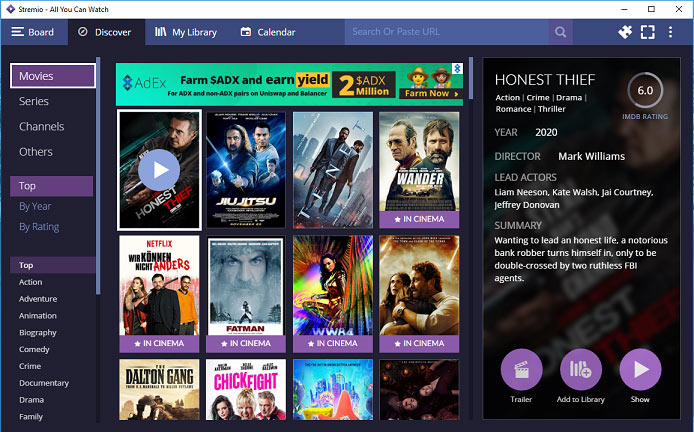Select the SpongeBob colorful city poster
This screenshot has height=432, width=694.
click(x=333, y=390)
